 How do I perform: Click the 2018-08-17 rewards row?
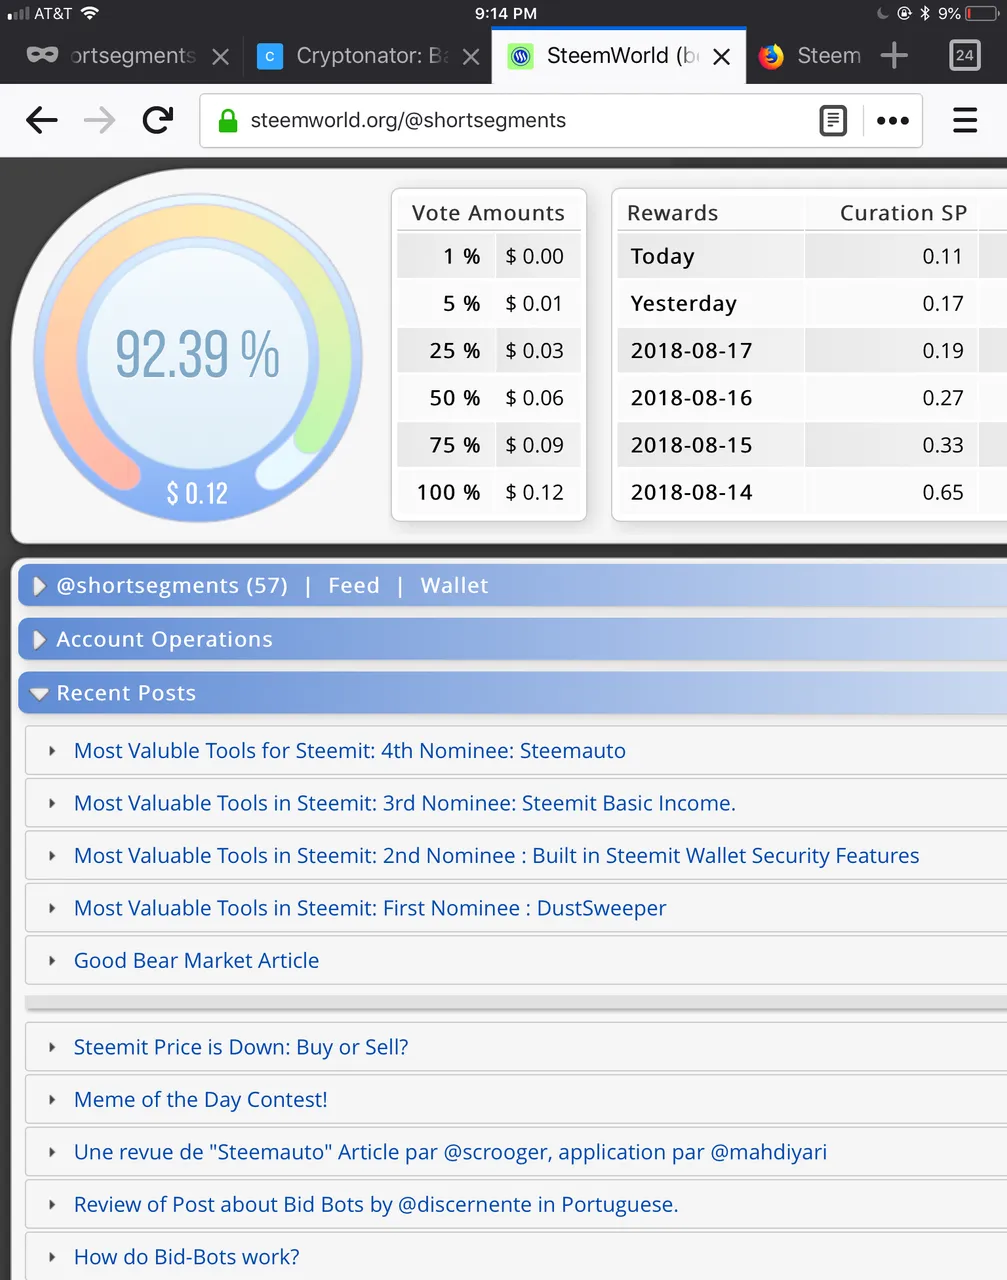pos(812,351)
